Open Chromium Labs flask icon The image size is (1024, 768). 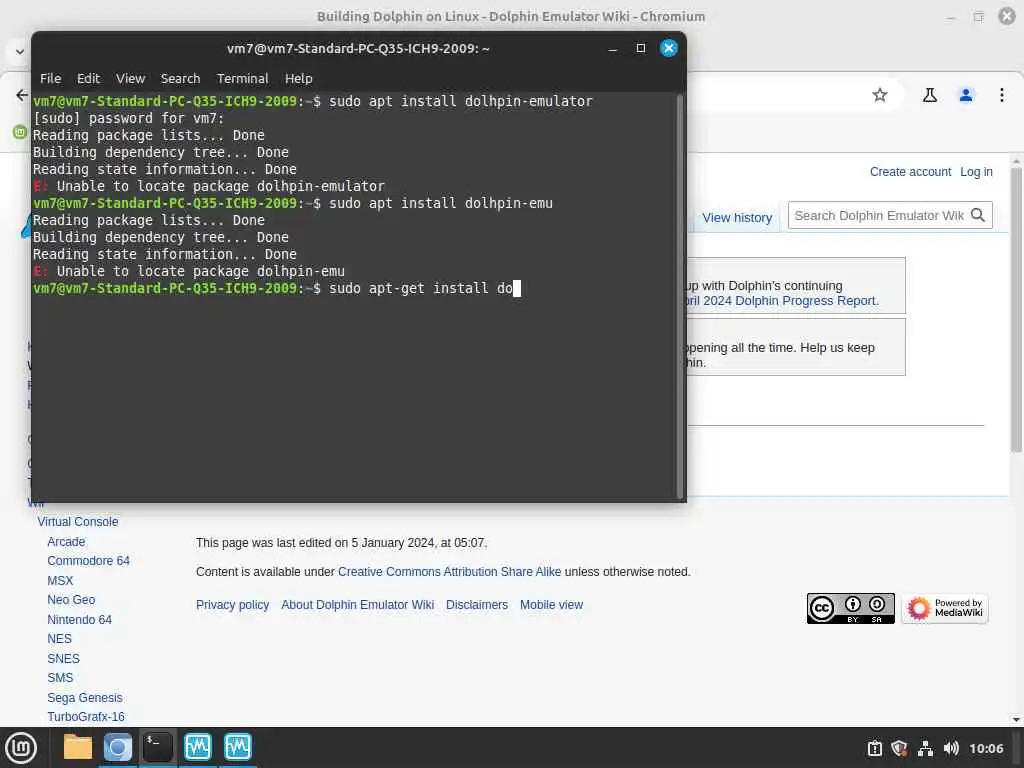click(x=930, y=95)
